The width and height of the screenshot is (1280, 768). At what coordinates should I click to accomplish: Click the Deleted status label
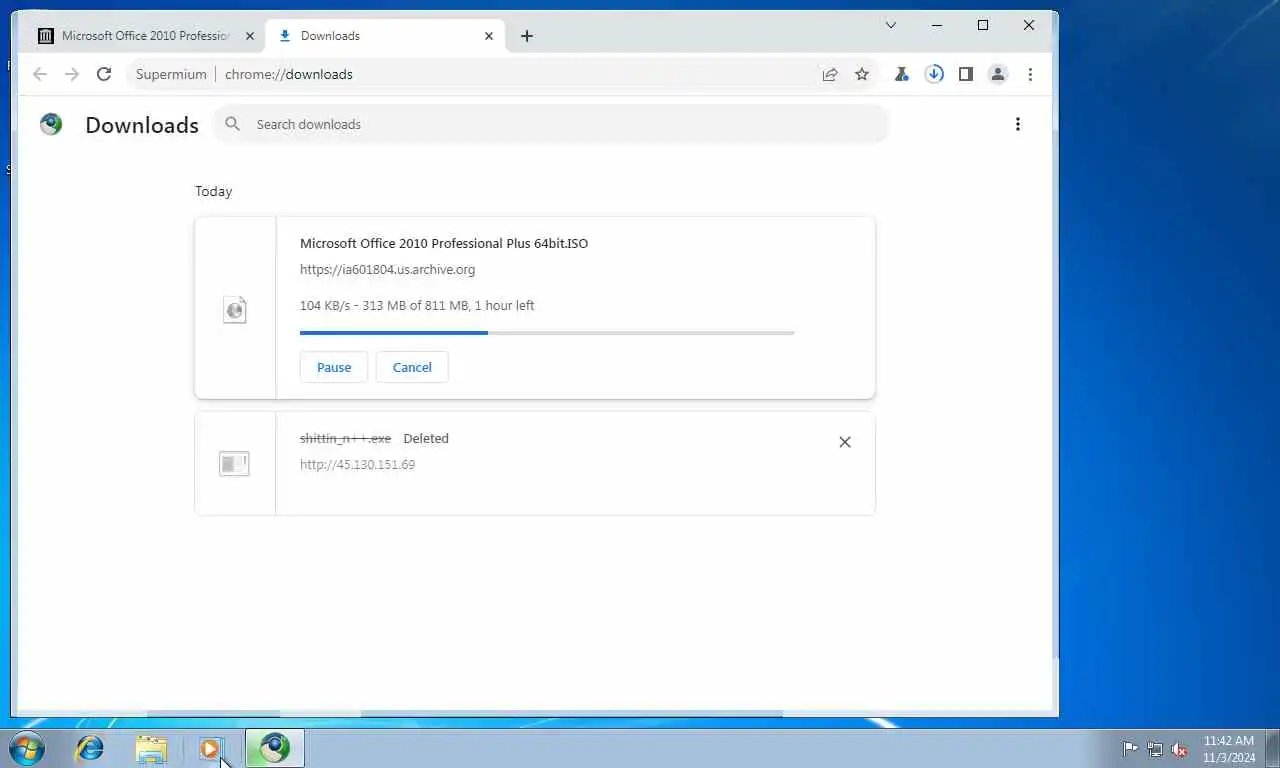point(426,438)
